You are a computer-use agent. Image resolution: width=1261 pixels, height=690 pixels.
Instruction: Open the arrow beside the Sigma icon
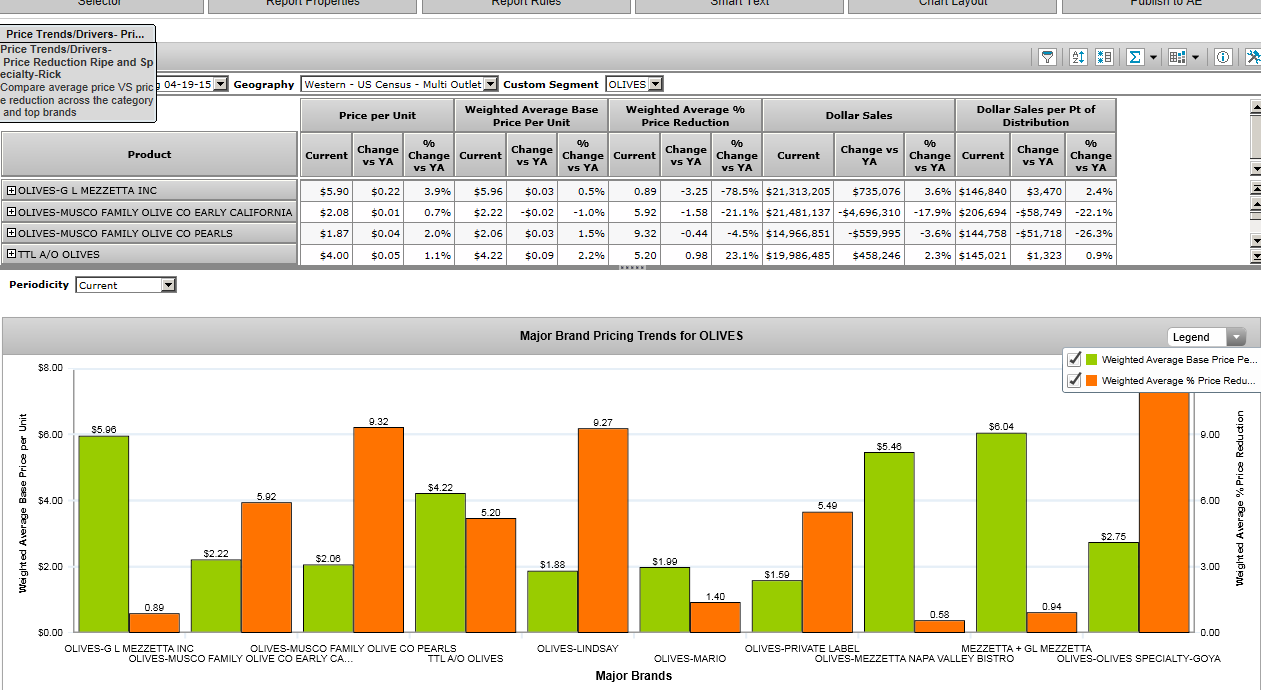pos(1154,57)
